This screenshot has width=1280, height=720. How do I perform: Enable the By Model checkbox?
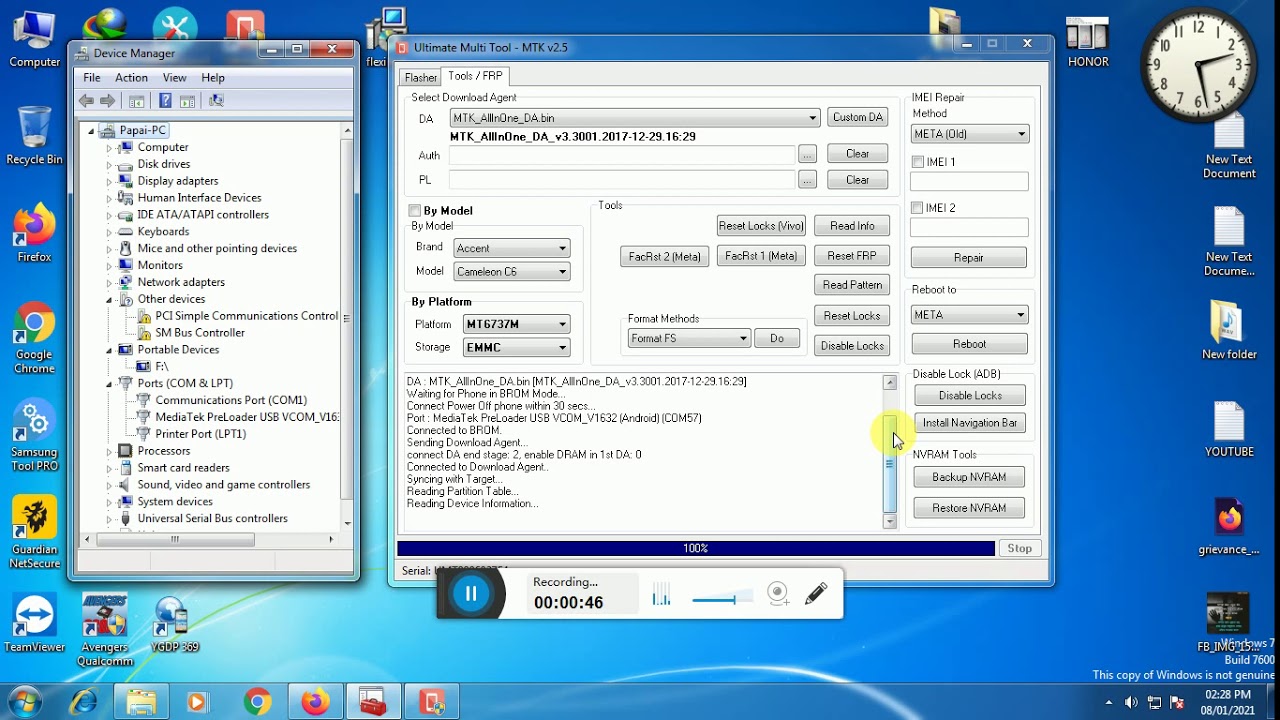[x=415, y=211]
